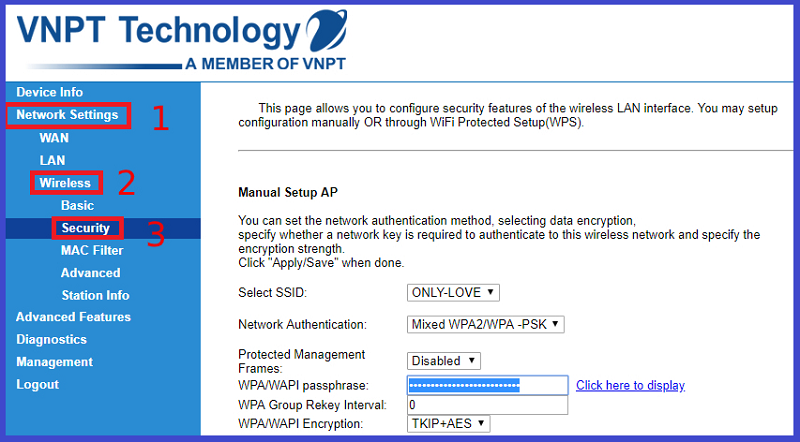The image size is (800, 442).
Task: Open MAC Filter settings
Action: [x=92, y=250]
